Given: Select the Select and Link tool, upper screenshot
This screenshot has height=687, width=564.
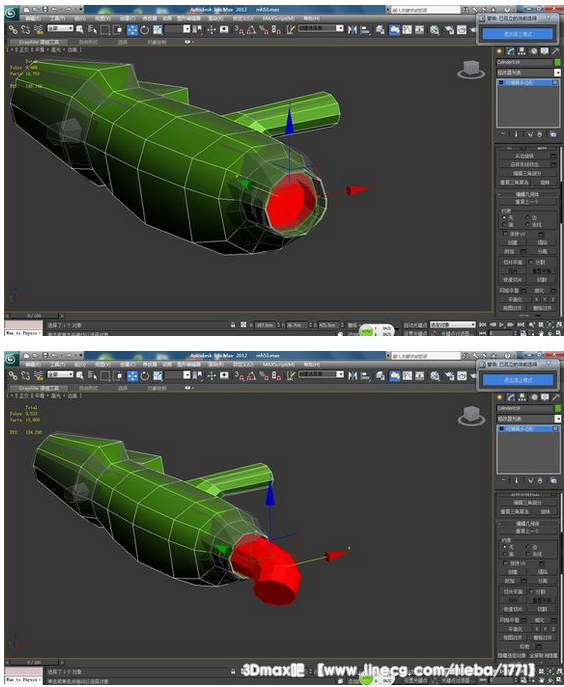Looking at the screenshot, I should 13,29.
